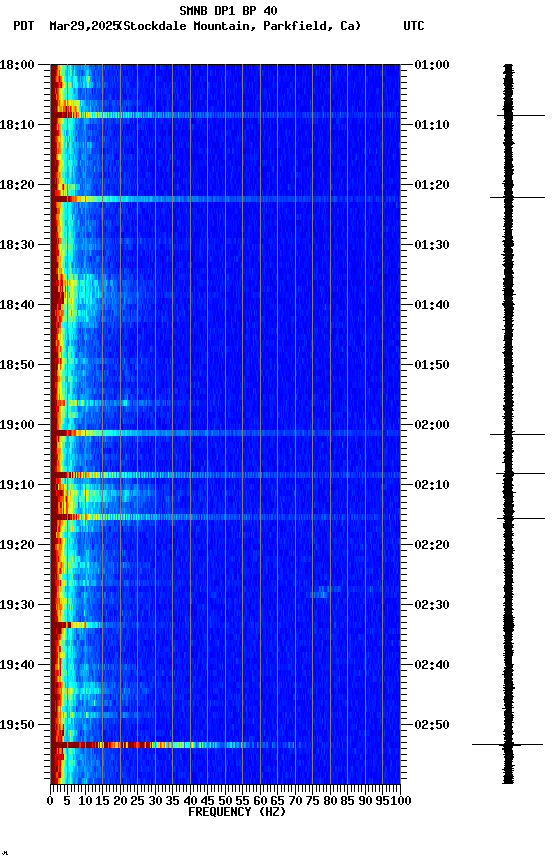Click the title text SMNB DP1 BP 40
The image size is (552, 864).
tap(228, 10)
